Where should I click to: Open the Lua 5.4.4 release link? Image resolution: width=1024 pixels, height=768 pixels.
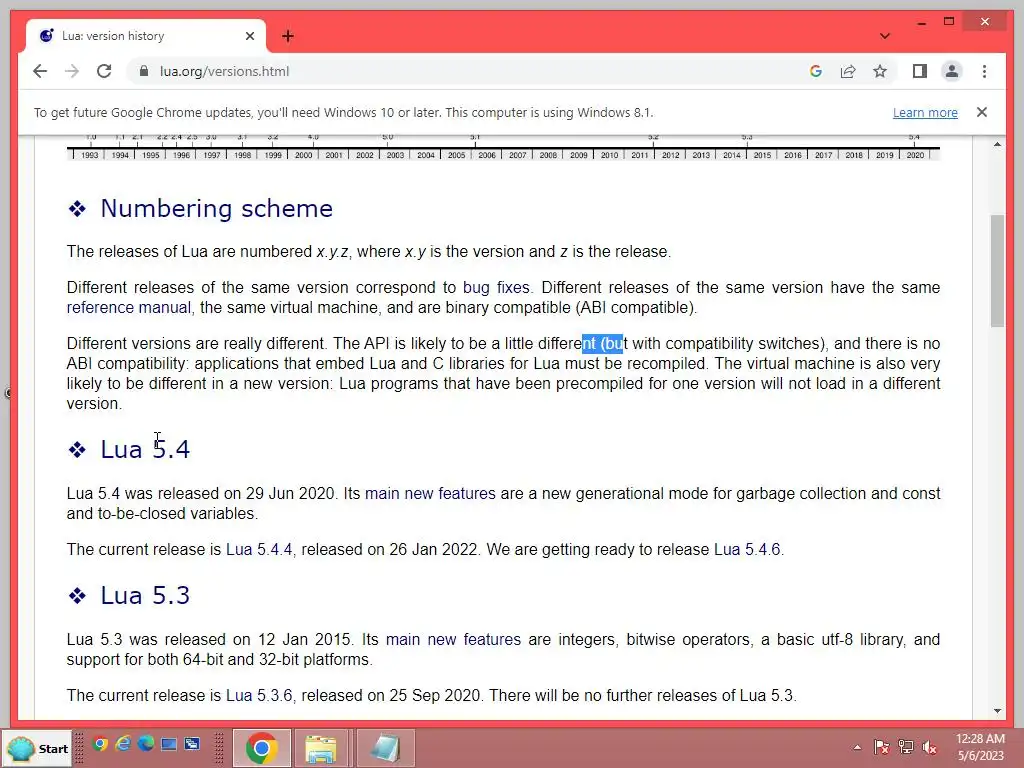[259, 549]
